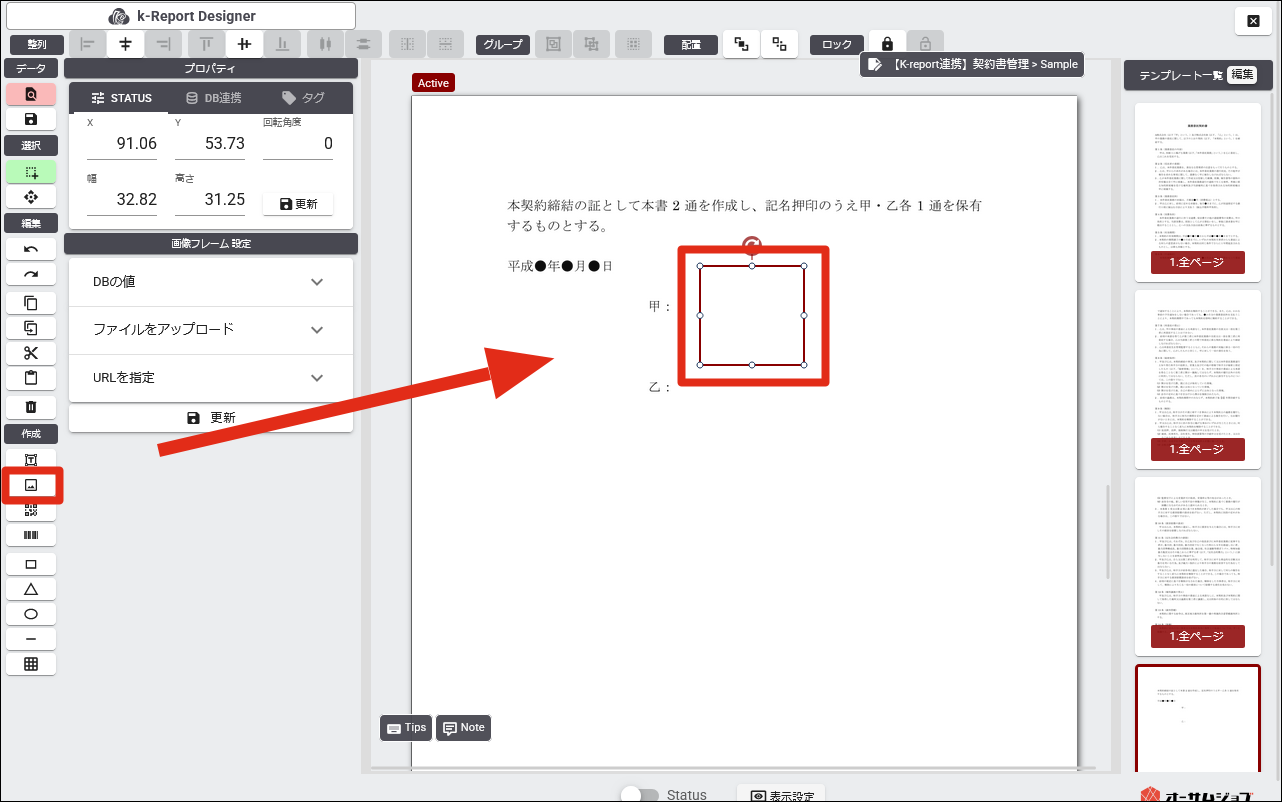The height and width of the screenshot is (802, 1282).
Task: Click the 編集 button beside テンプレート一覧
Action: click(1241, 75)
